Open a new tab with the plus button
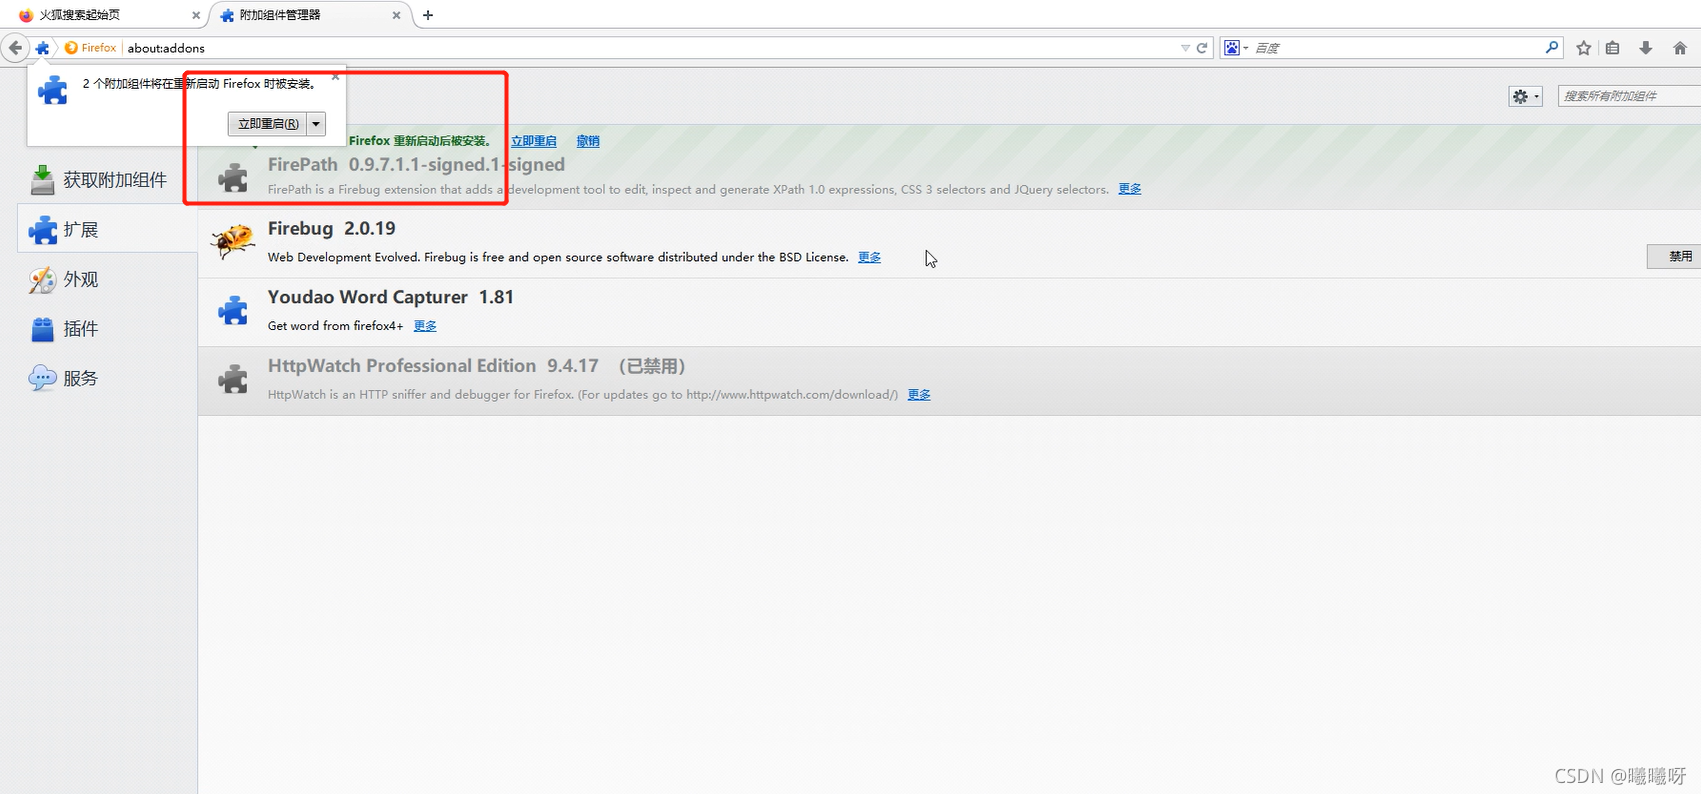Screen dimensions: 1701x794 point(428,15)
